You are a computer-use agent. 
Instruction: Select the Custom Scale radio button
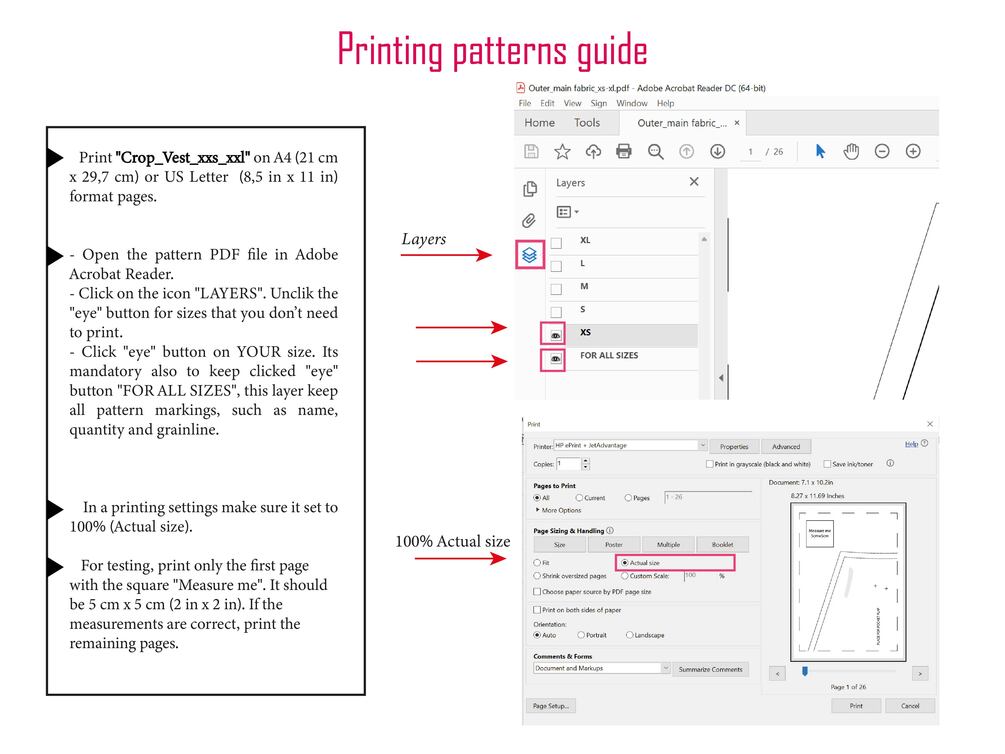coord(624,576)
